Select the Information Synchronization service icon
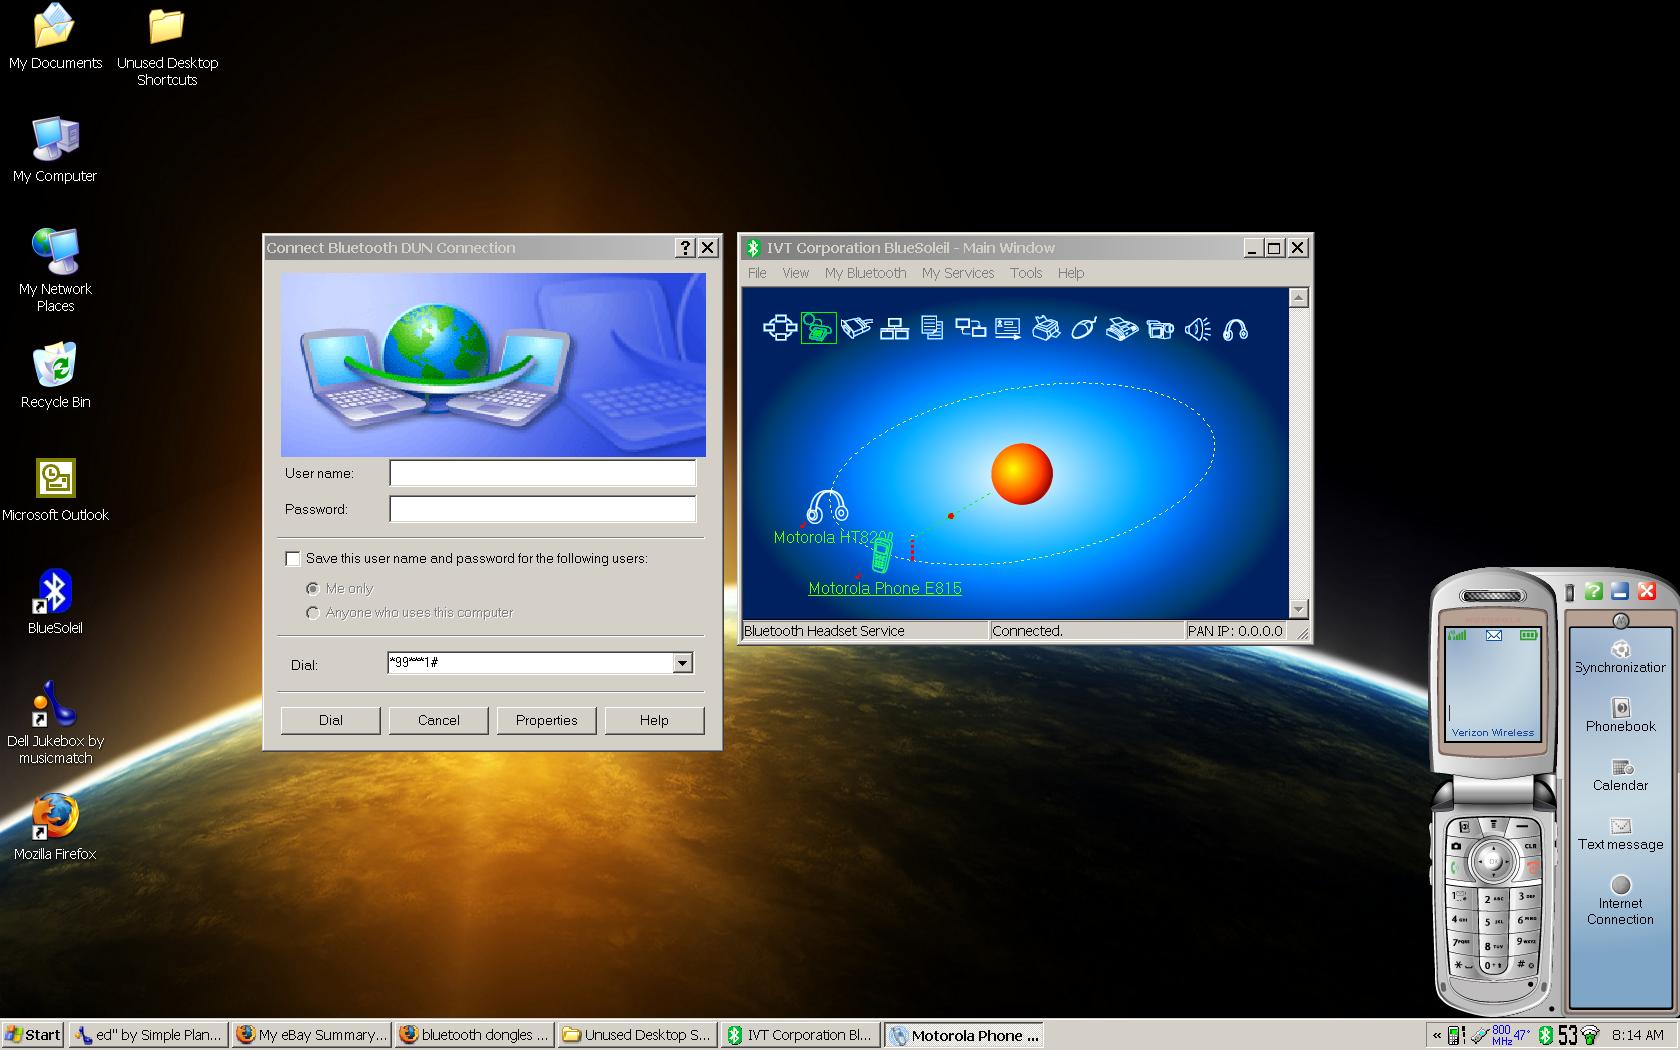Viewport: 1680px width, 1050px height. coord(970,328)
